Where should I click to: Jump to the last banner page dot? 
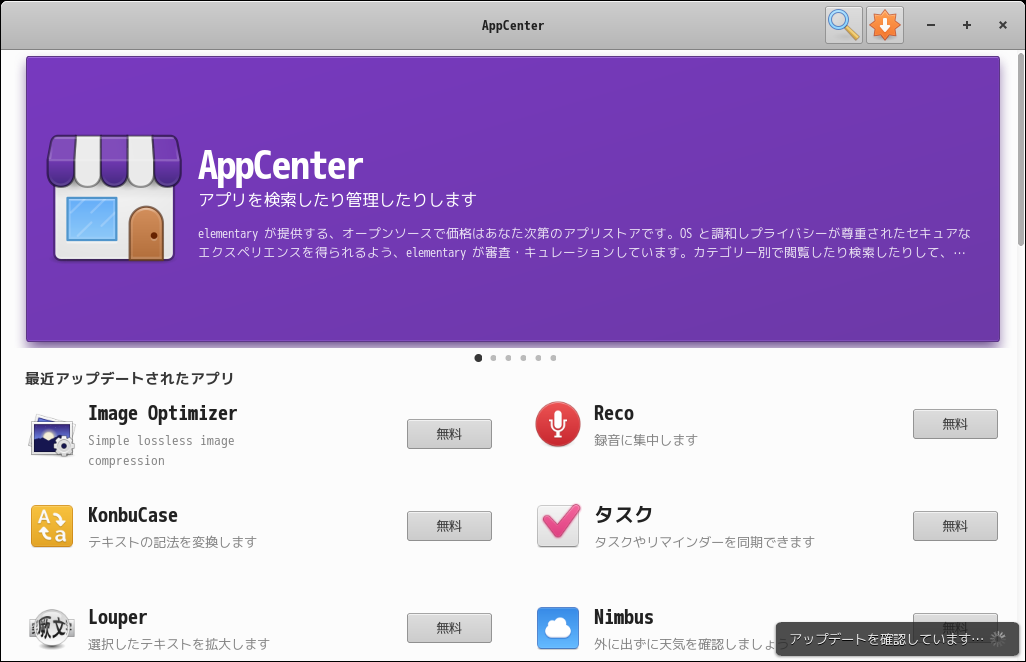553,357
